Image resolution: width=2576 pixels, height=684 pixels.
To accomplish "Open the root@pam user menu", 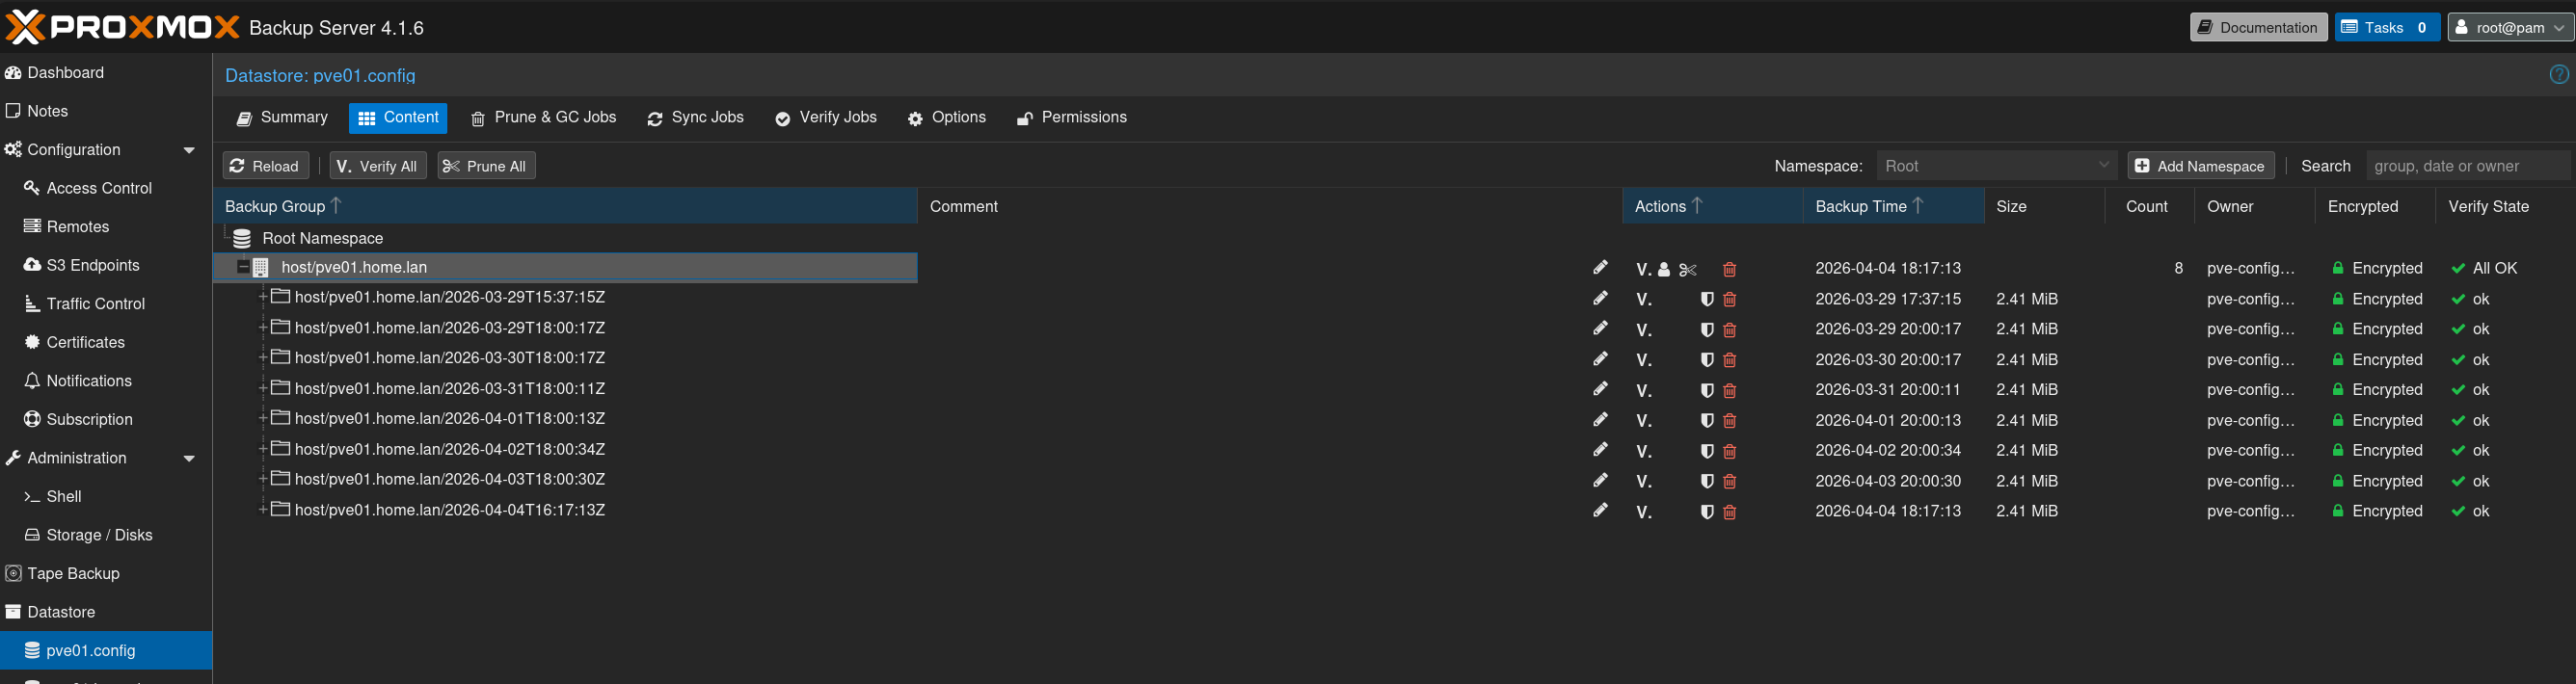I will click(x=2510, y=27).
